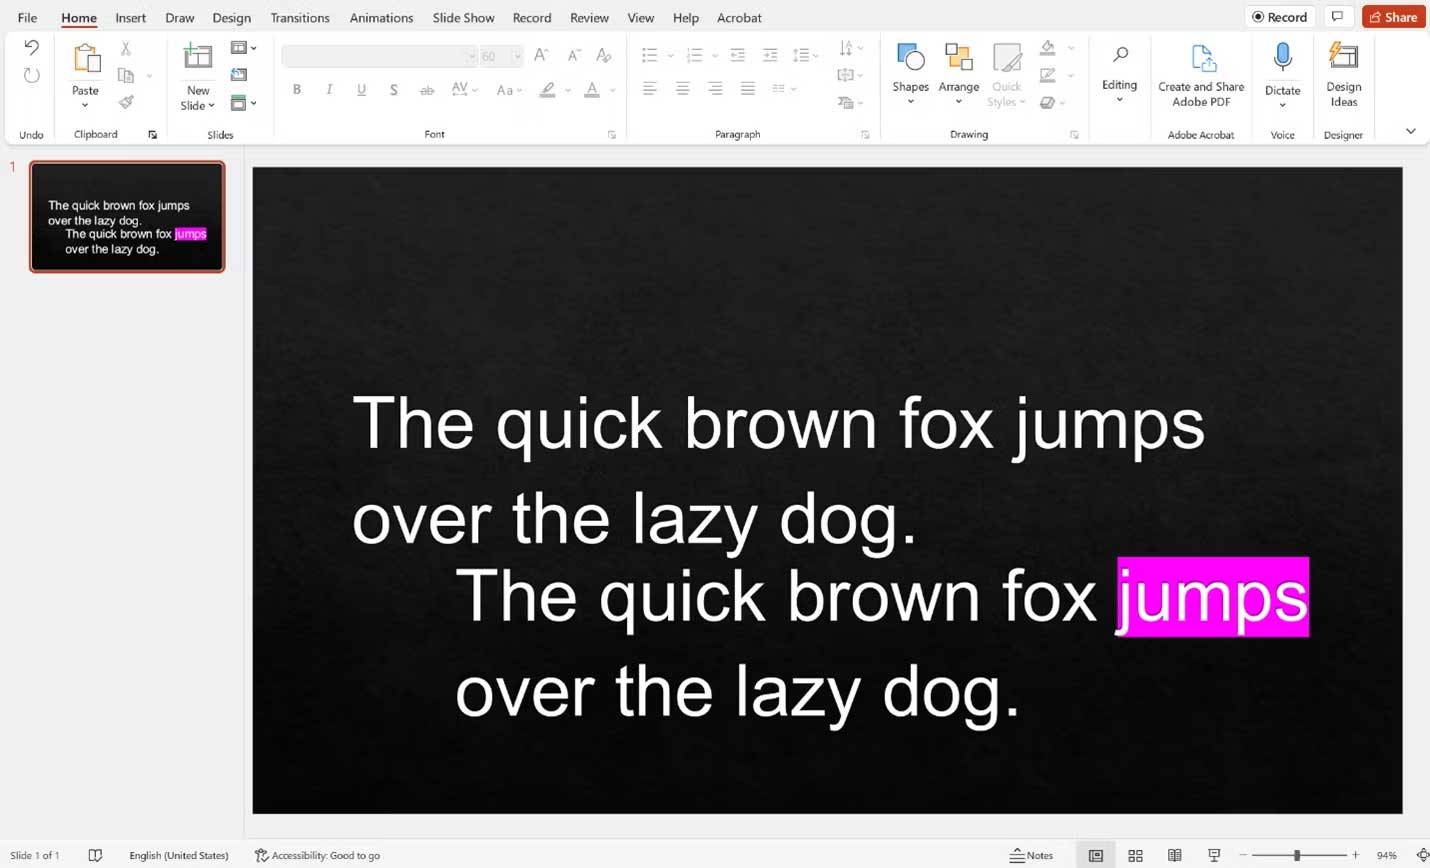Select the Bold formatting icon

coord(296,89)
